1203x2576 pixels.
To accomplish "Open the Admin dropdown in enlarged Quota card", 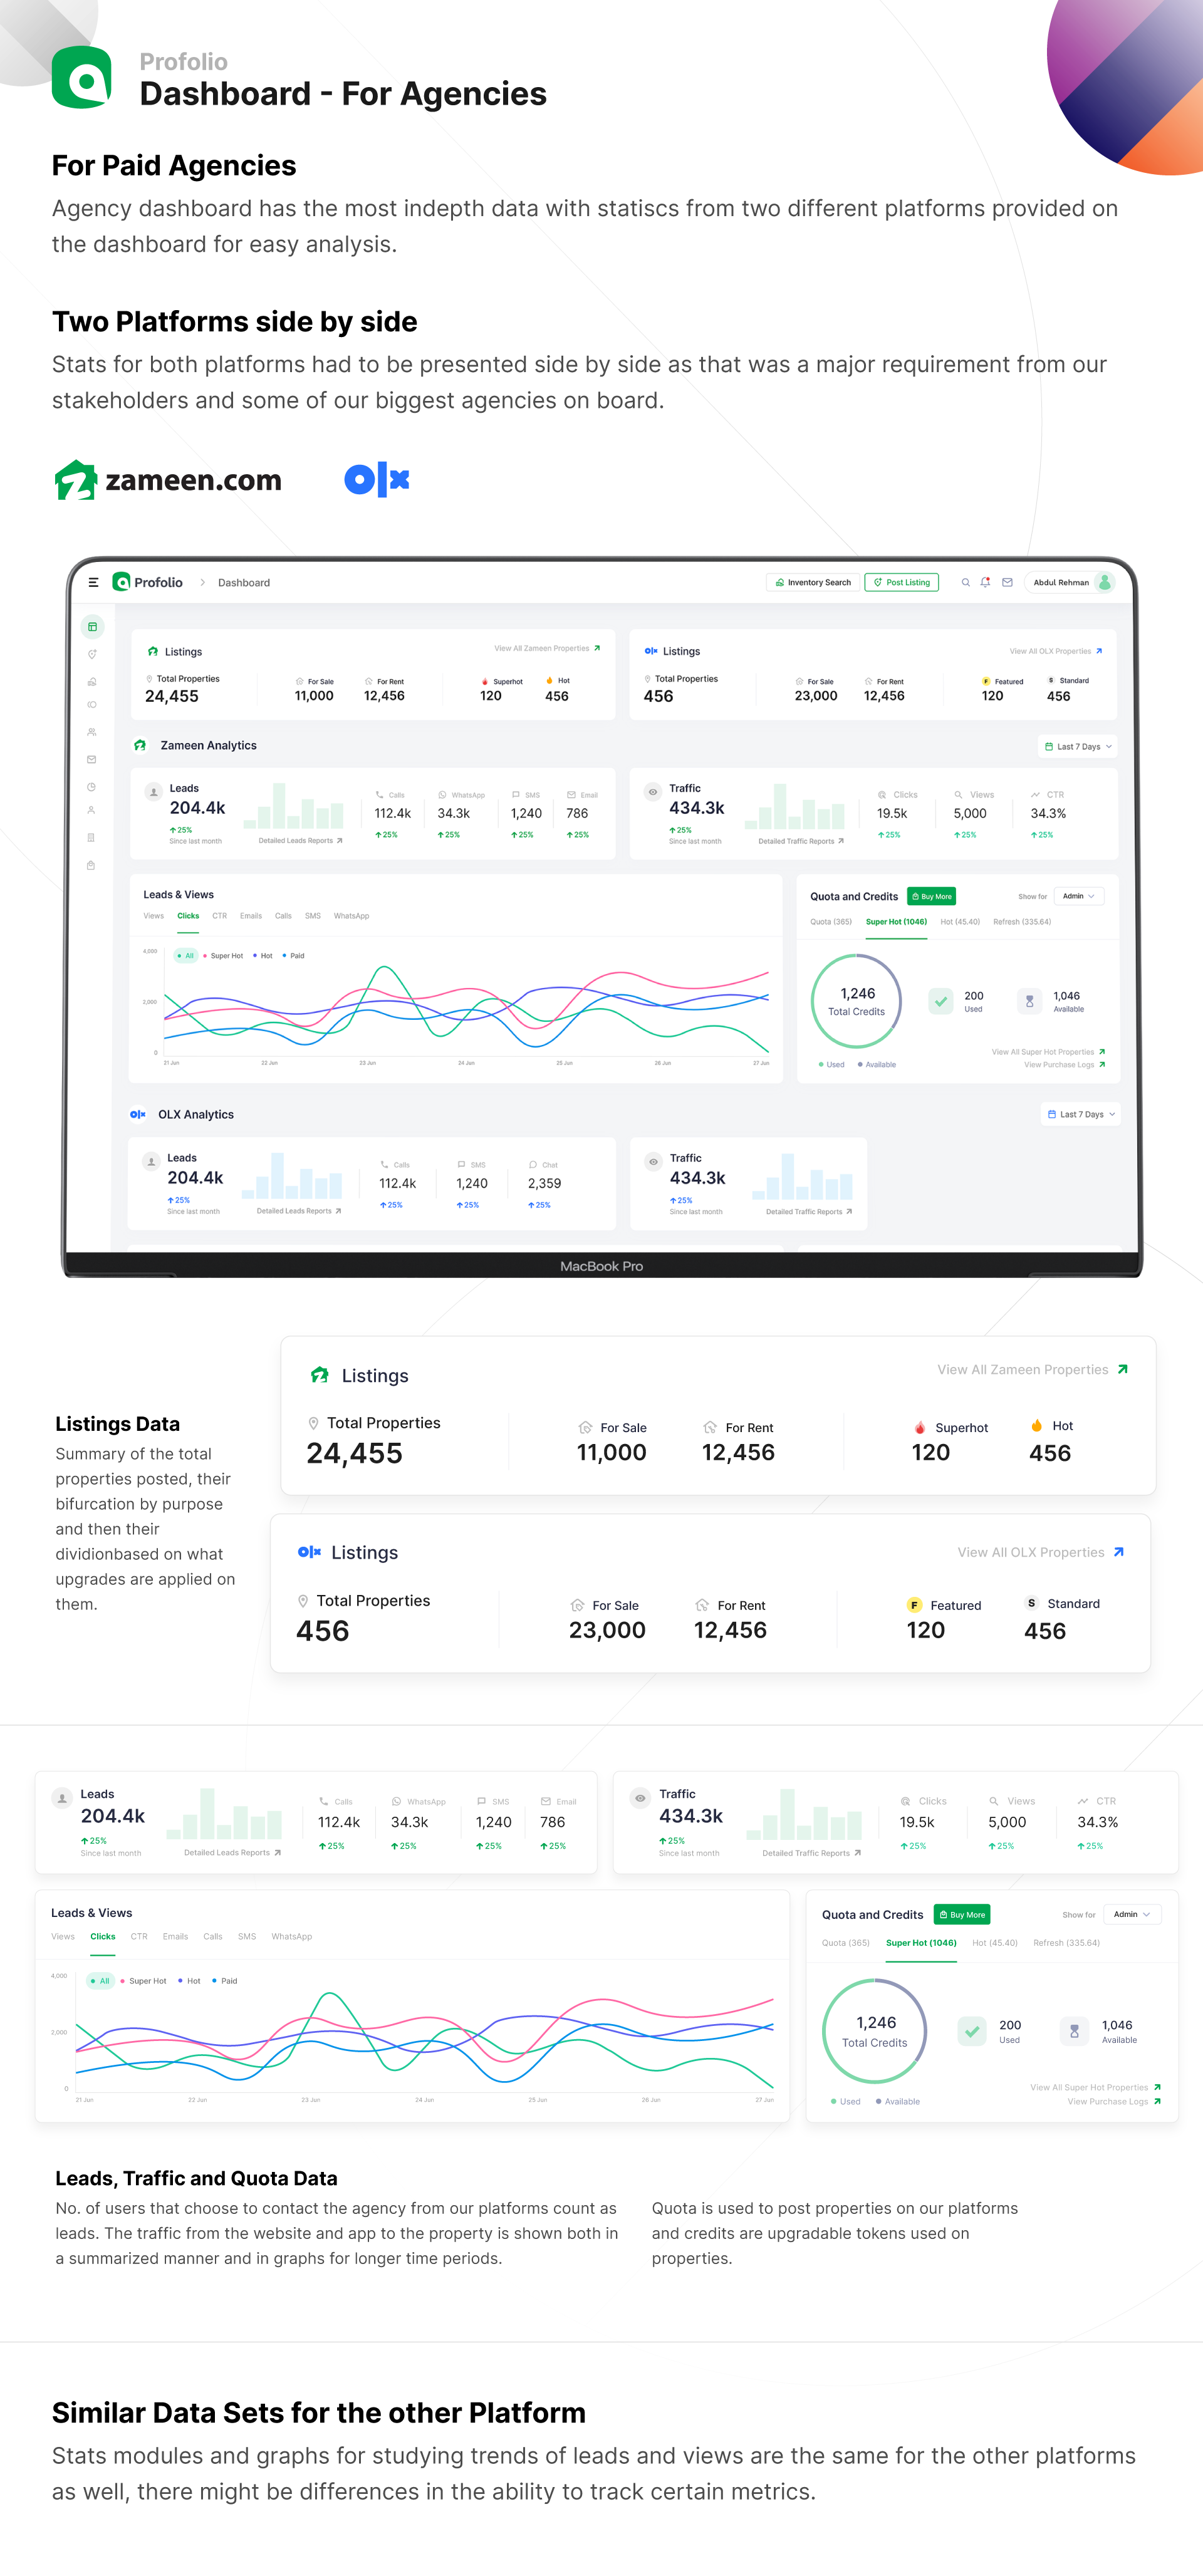I will [1133, 1914].
